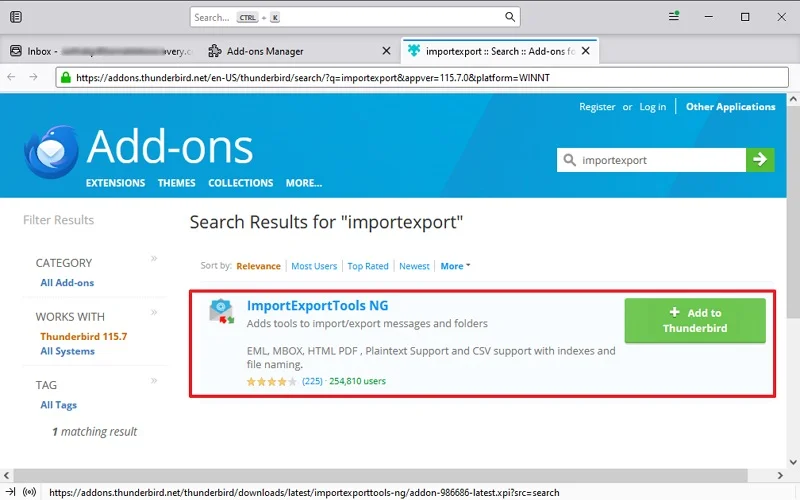The height and width of the screenshot is (500, 800).
Task: Close the Add-ons Manager tab
Action: pos(386,51)
